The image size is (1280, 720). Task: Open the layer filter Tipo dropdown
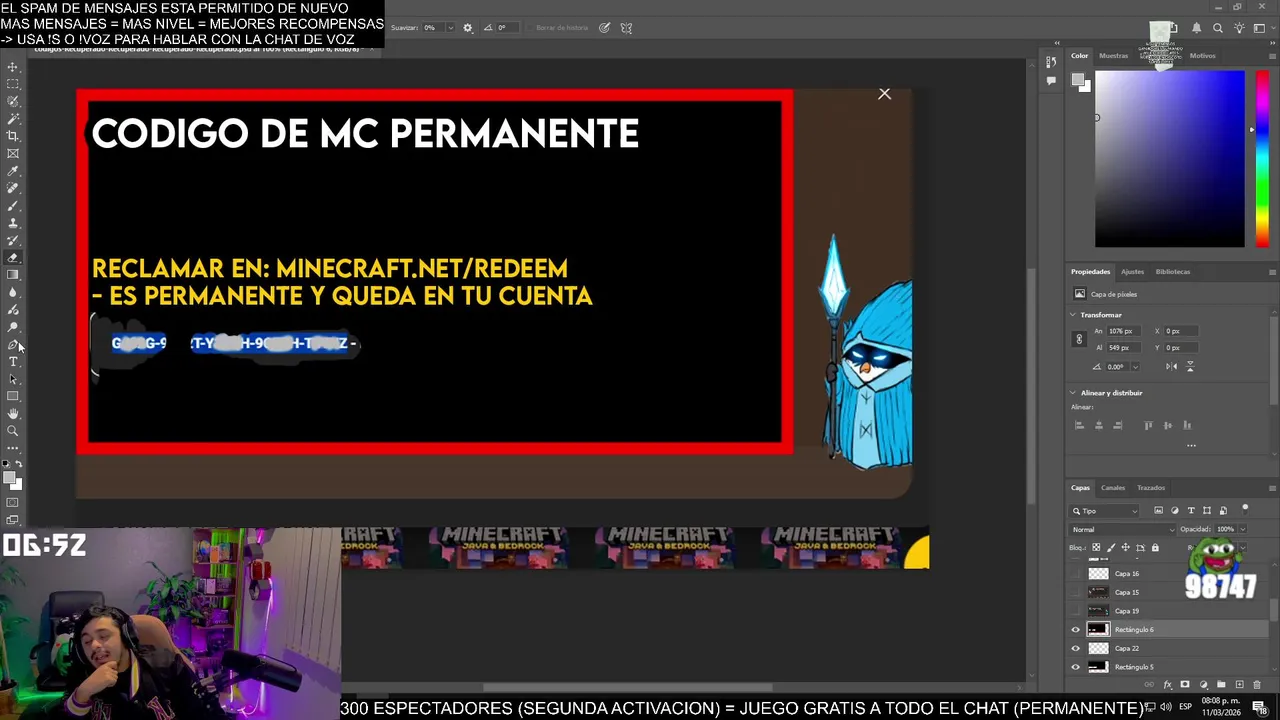(1105, 511)
